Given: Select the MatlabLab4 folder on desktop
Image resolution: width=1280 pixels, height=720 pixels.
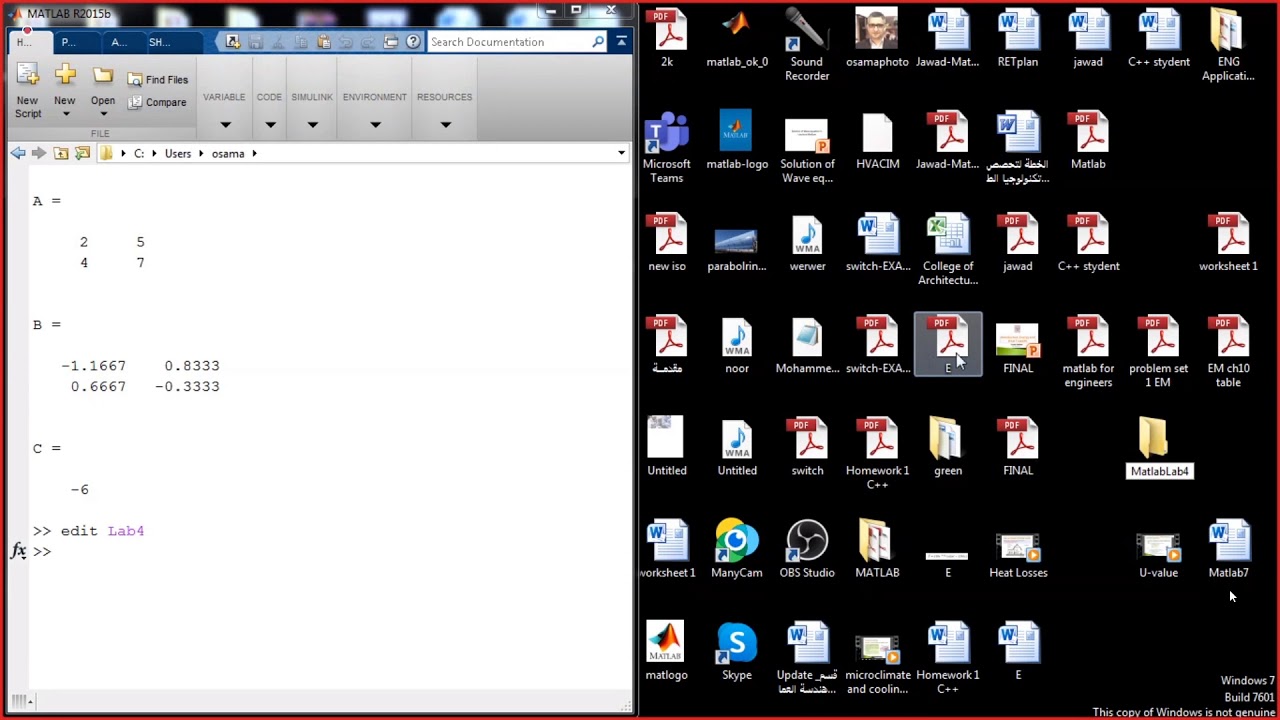Looking at the screenshot, I should point(1159,448).
